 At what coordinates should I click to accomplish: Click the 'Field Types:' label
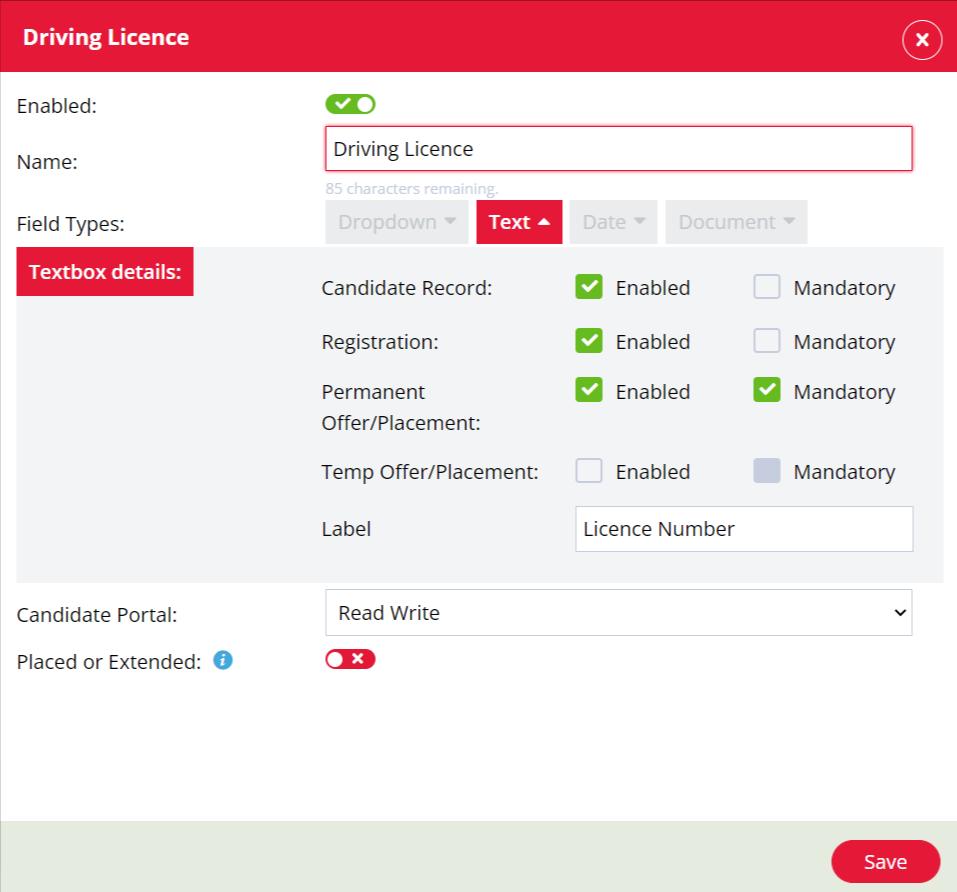pyautogui.click(x=71, y=224)
